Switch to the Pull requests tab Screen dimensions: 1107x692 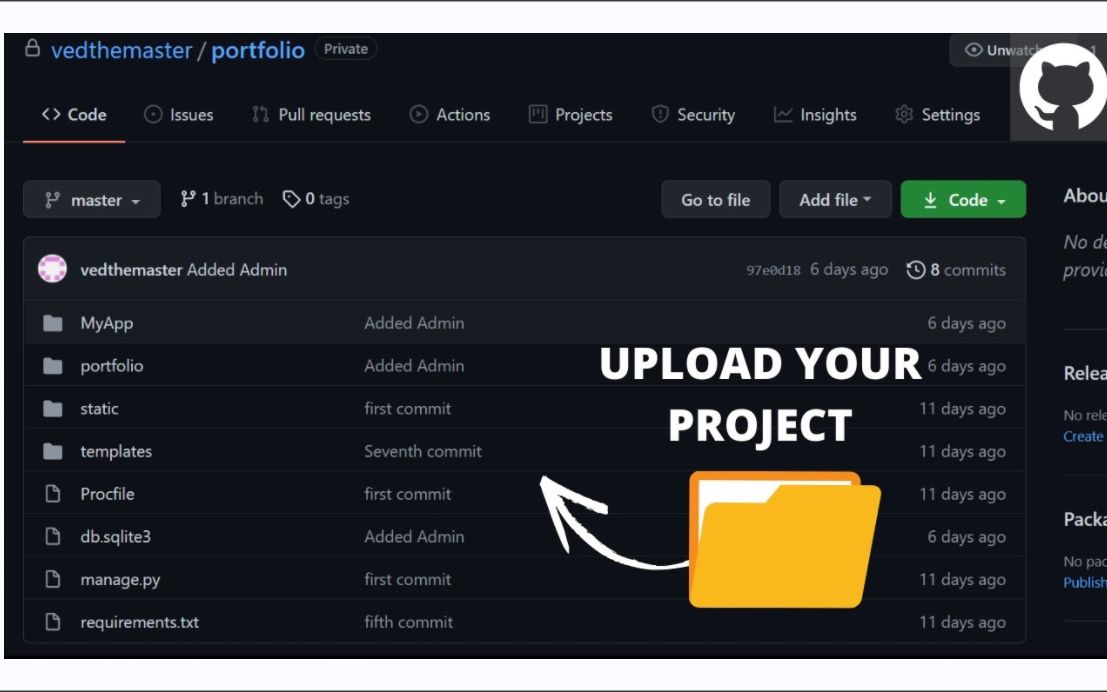click(x=311, y=114)
